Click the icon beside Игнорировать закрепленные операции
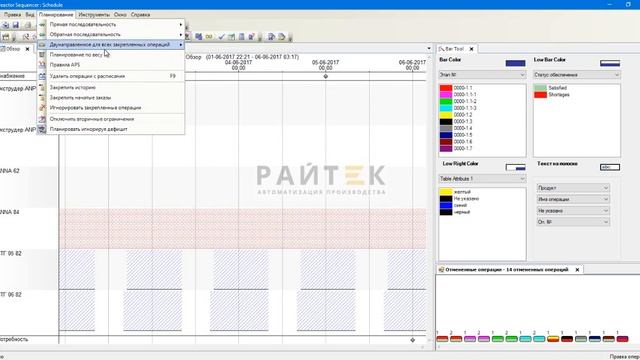 pos(42,108)
